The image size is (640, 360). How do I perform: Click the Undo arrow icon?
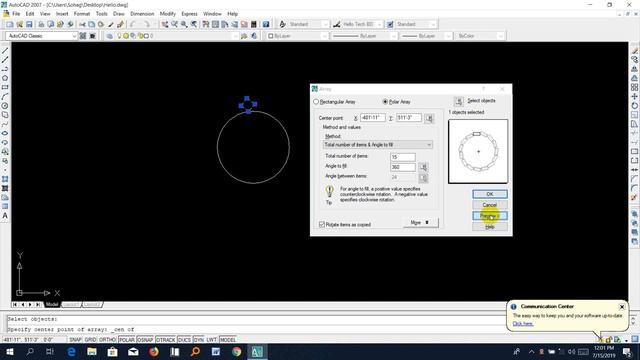[x=133, y=24]
